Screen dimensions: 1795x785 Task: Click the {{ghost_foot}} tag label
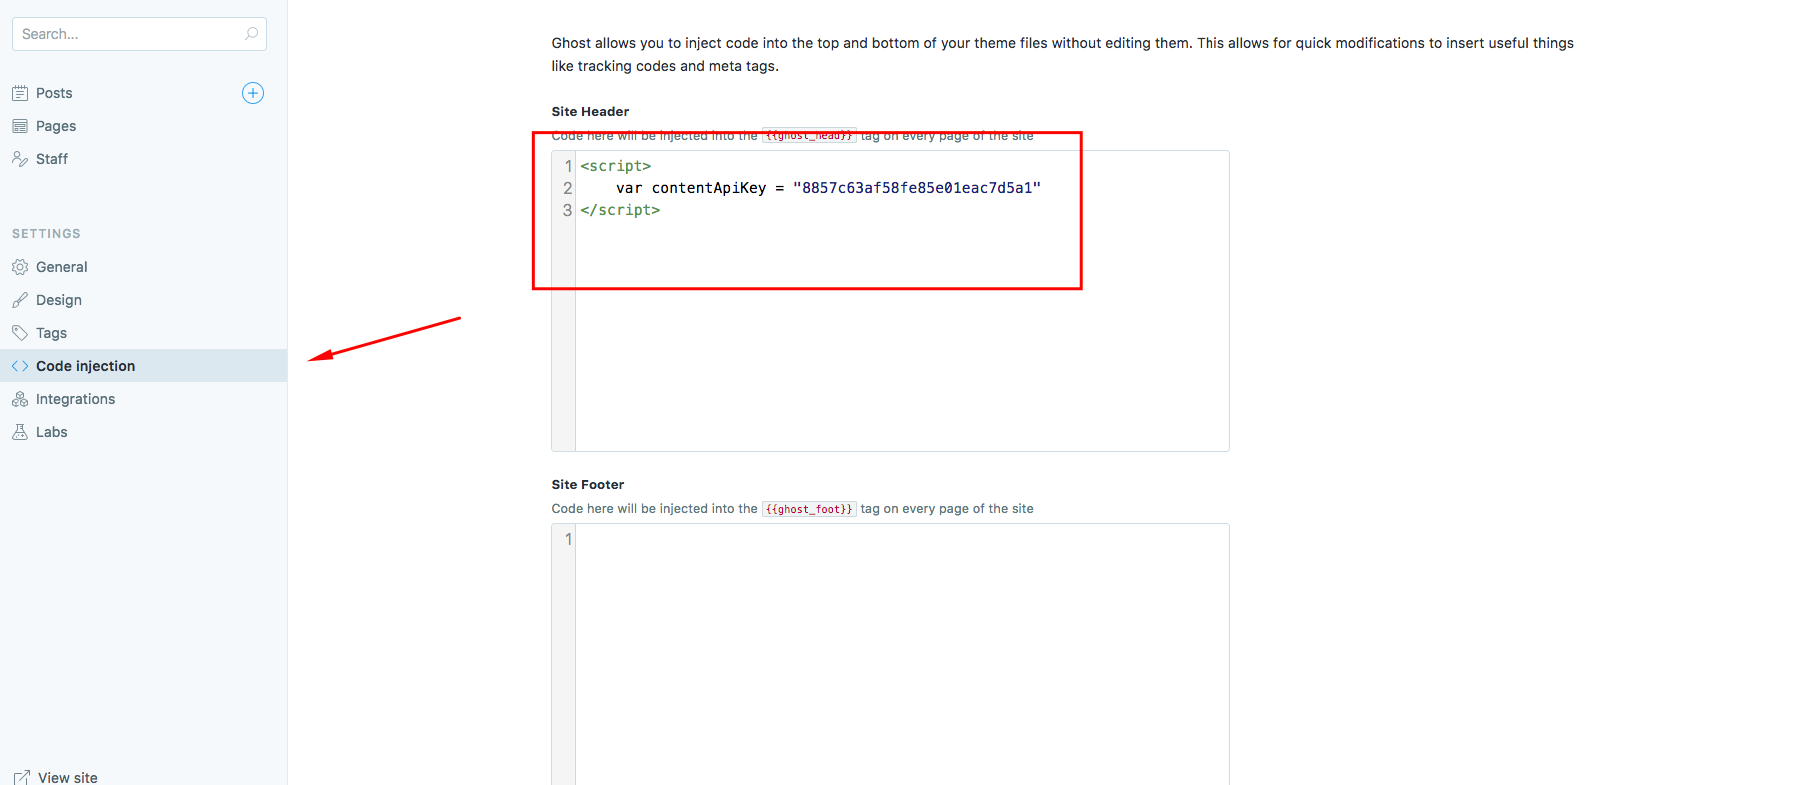coord(809,509)
